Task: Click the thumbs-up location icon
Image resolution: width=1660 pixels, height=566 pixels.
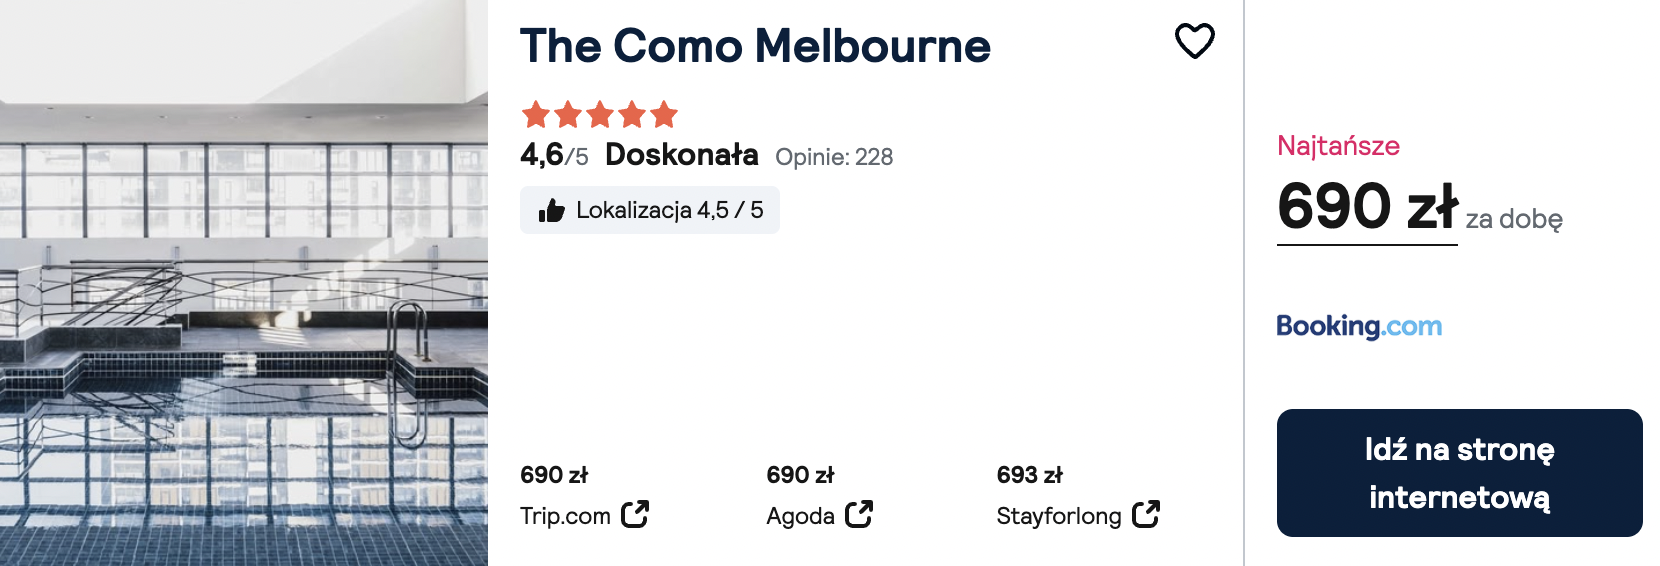Action: coord(552,210)
